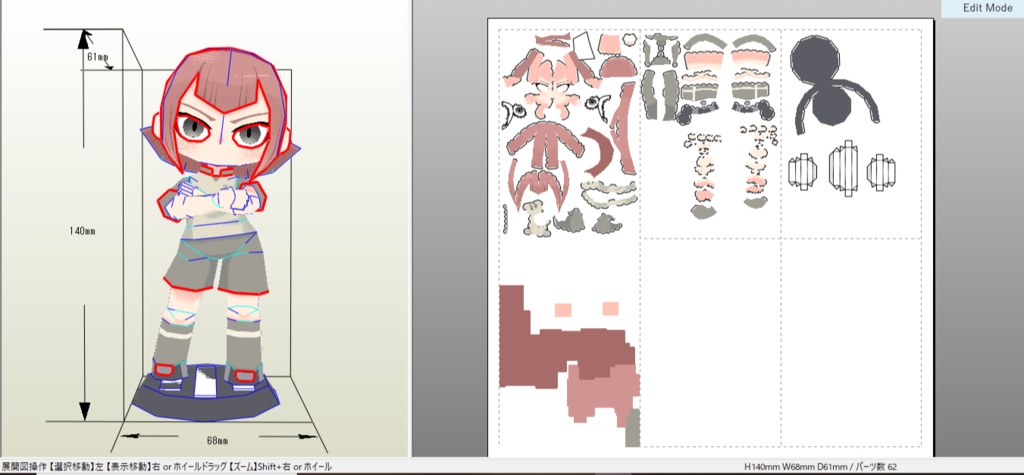Select the 140mm height dimension label

(82, 231)
